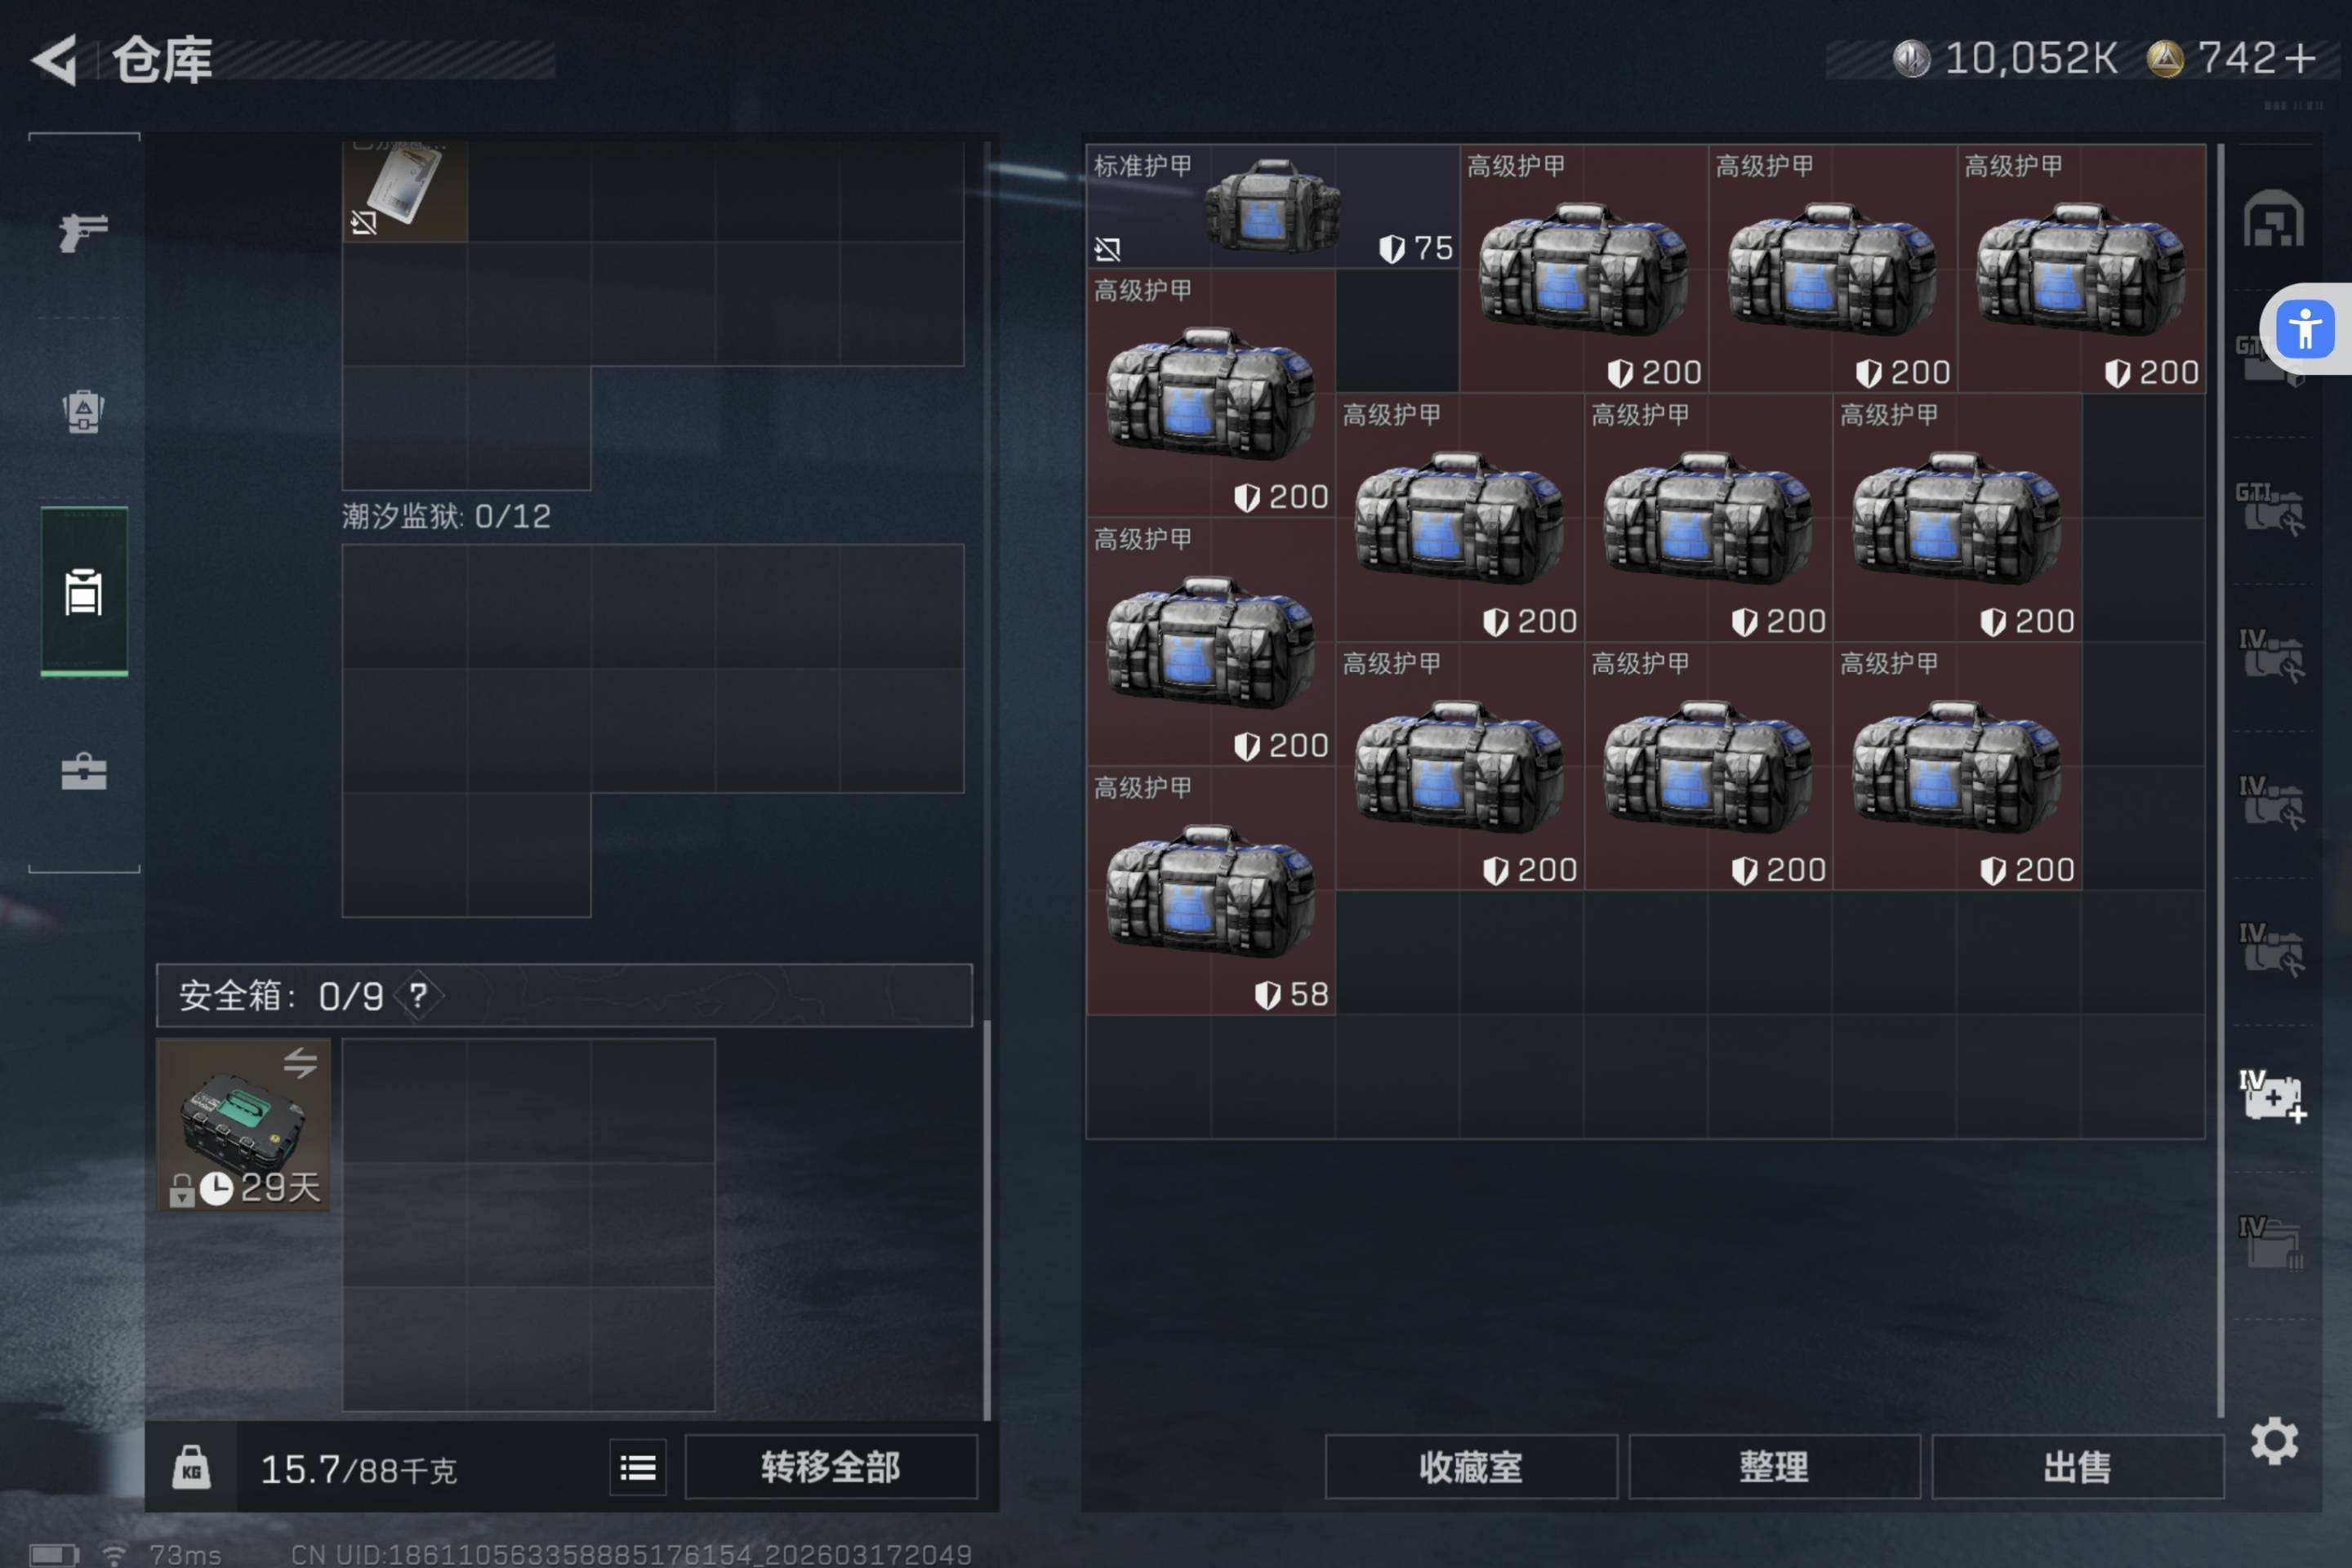Click the 转移全部 button
This screenshot has height=1568, width=2352.
[x=830, y=1467]
